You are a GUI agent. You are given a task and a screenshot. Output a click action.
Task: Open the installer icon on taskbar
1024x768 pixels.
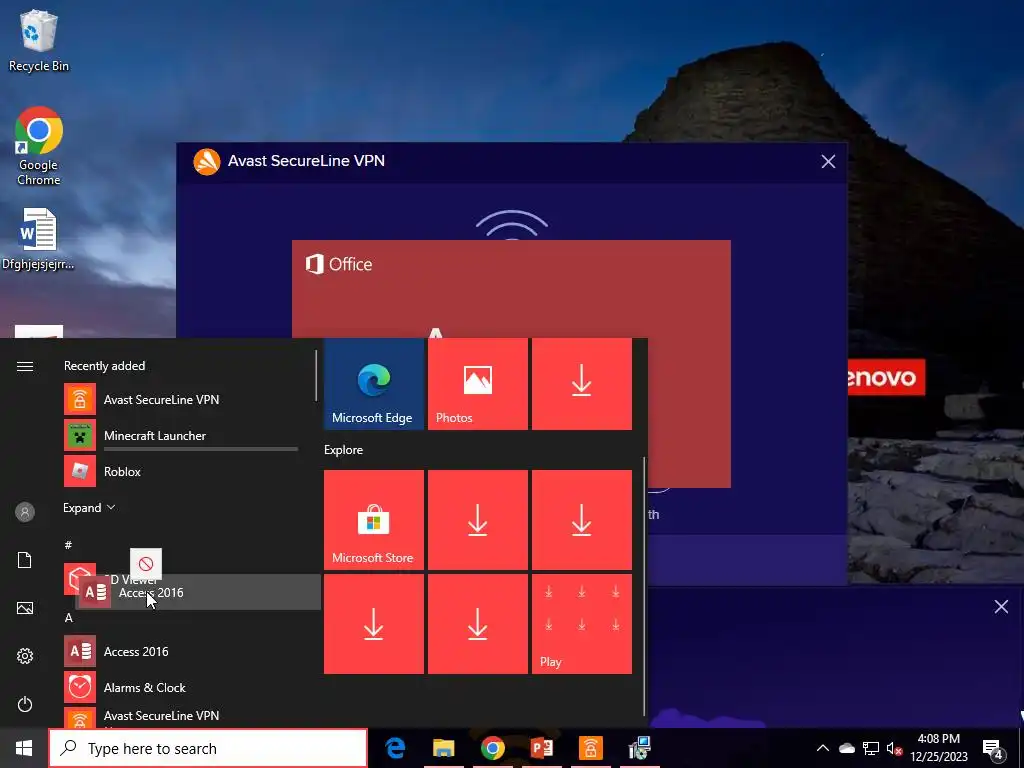(x=639, y=748)
